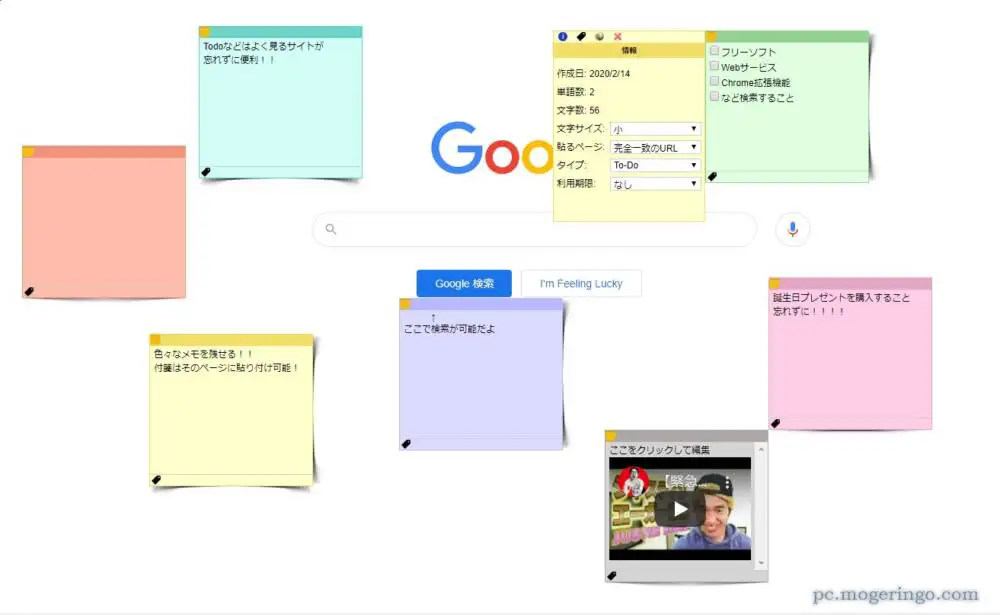Click the red X delete icon in the panel
The image size is (1000, 615).
click(x=617, y=36)
